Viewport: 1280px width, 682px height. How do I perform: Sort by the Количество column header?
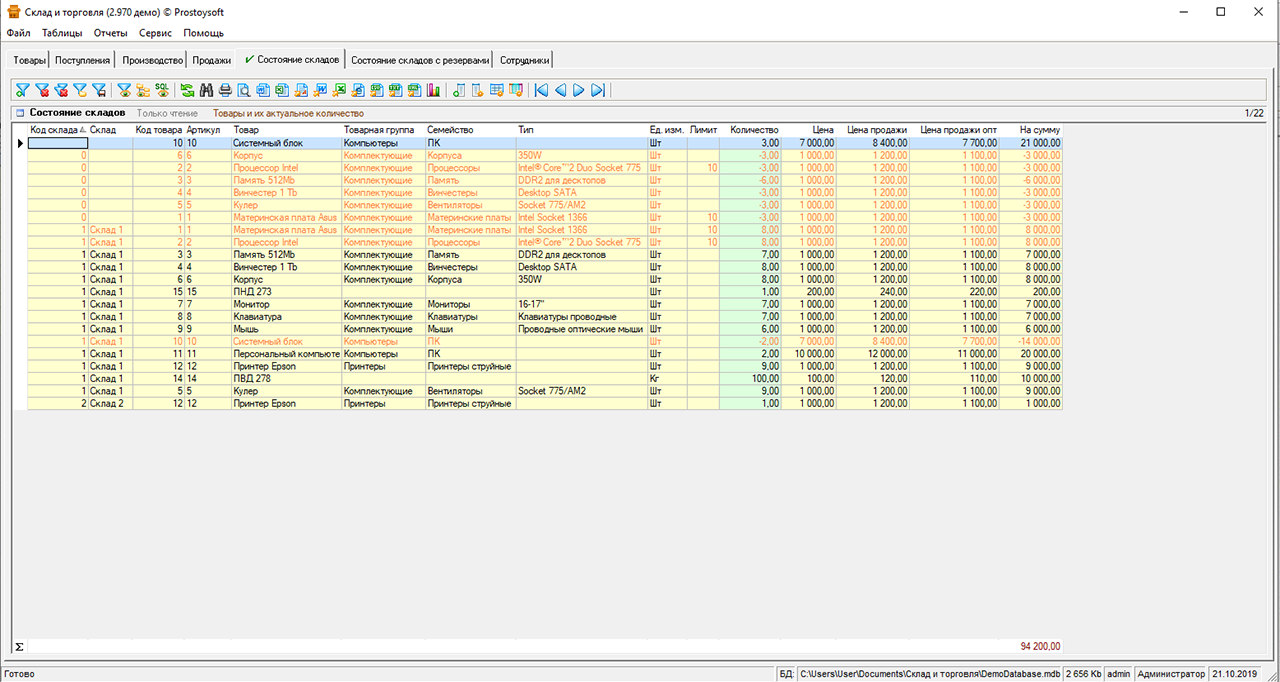pyautogui.click(x=753, y=130)
